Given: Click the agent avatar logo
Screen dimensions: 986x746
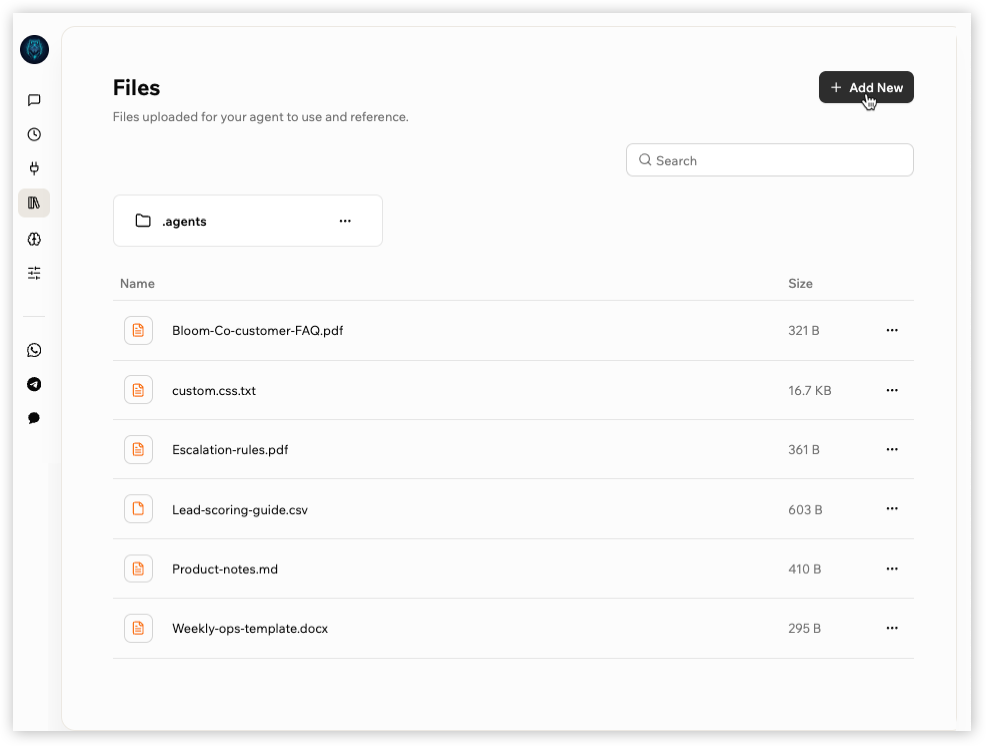Looking at the screenshot, I should [x=35, y=50].
